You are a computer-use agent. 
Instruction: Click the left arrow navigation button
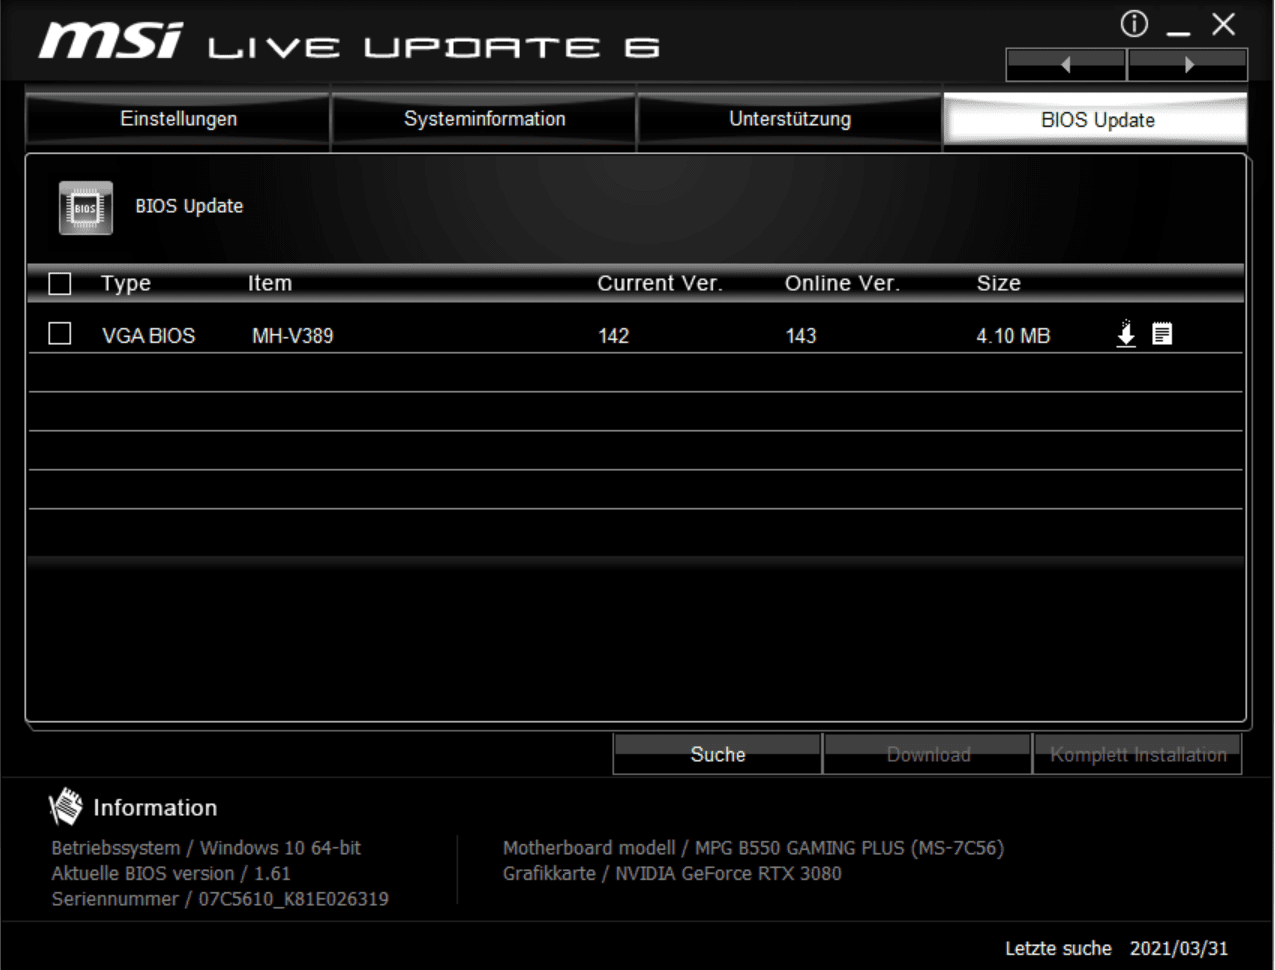(1066, 65)
